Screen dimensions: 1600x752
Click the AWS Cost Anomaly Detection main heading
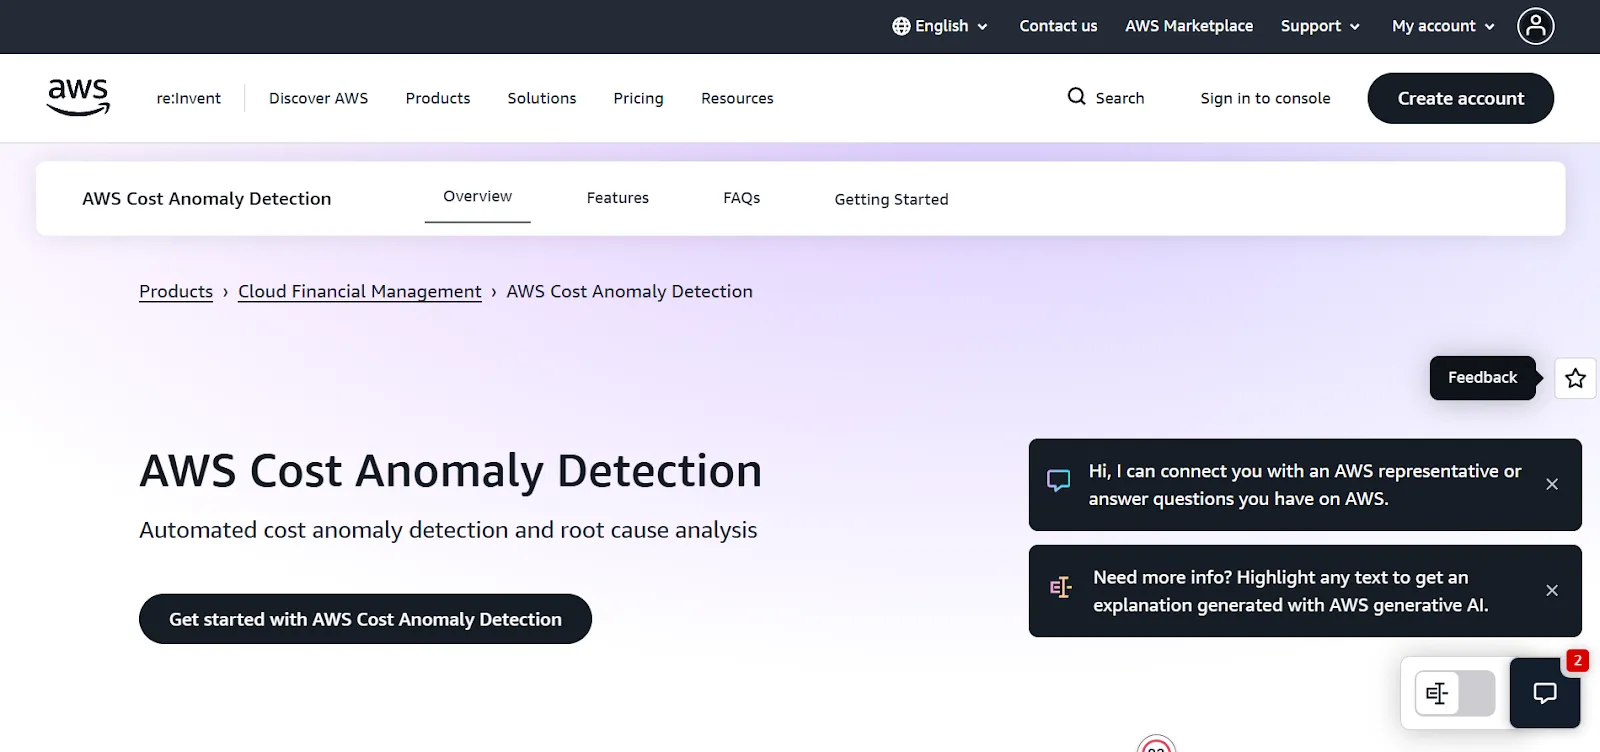pyautogui.click(x=451, y=471)
